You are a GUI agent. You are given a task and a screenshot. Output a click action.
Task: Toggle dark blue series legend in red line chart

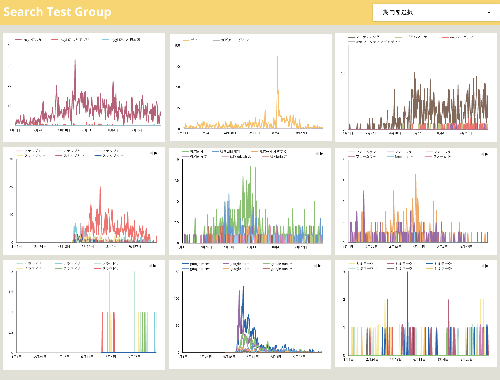click(x=109, y=155)
